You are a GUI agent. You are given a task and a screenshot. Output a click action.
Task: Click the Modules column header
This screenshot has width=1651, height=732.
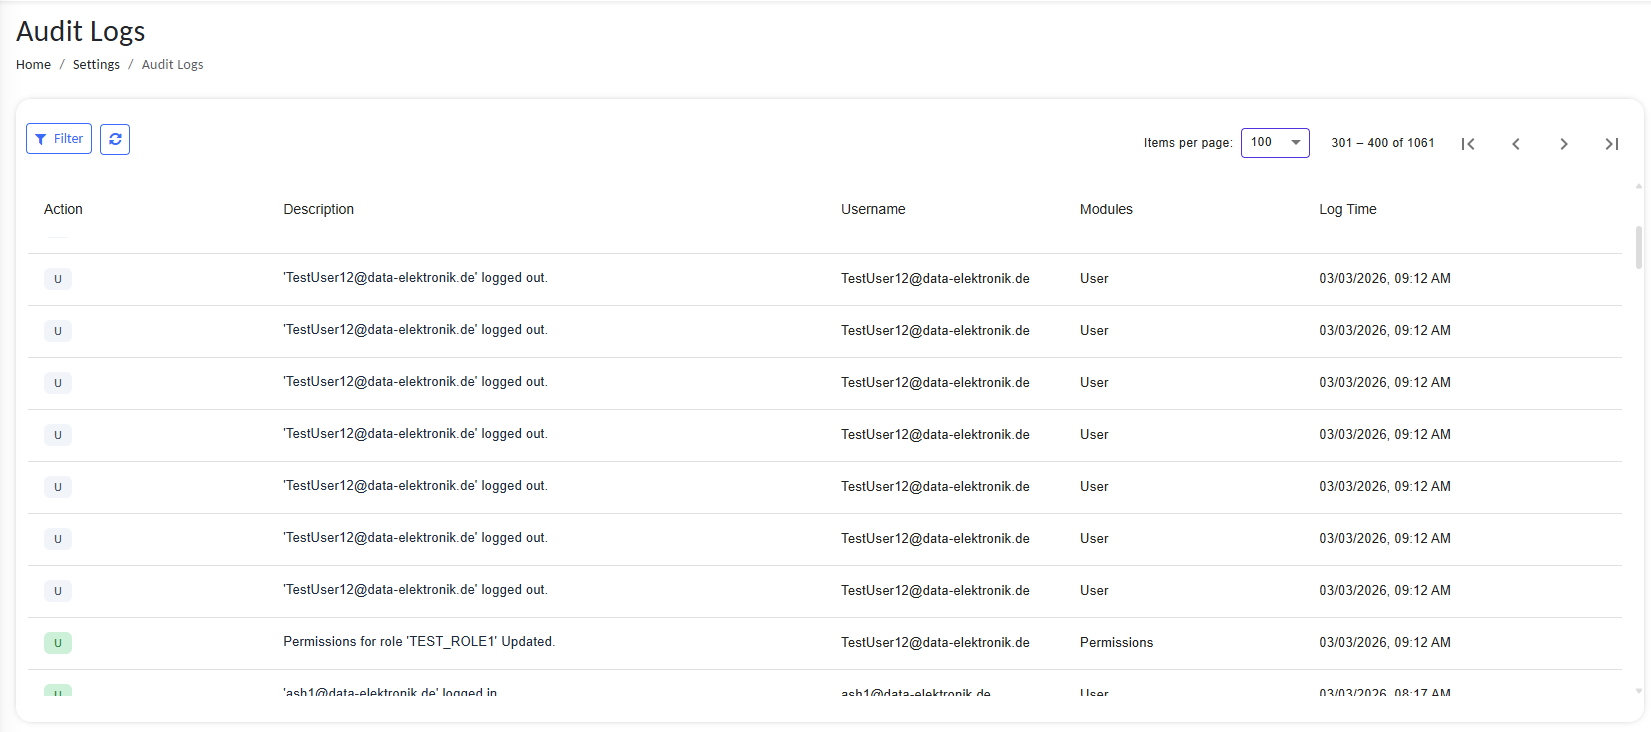1106,209
